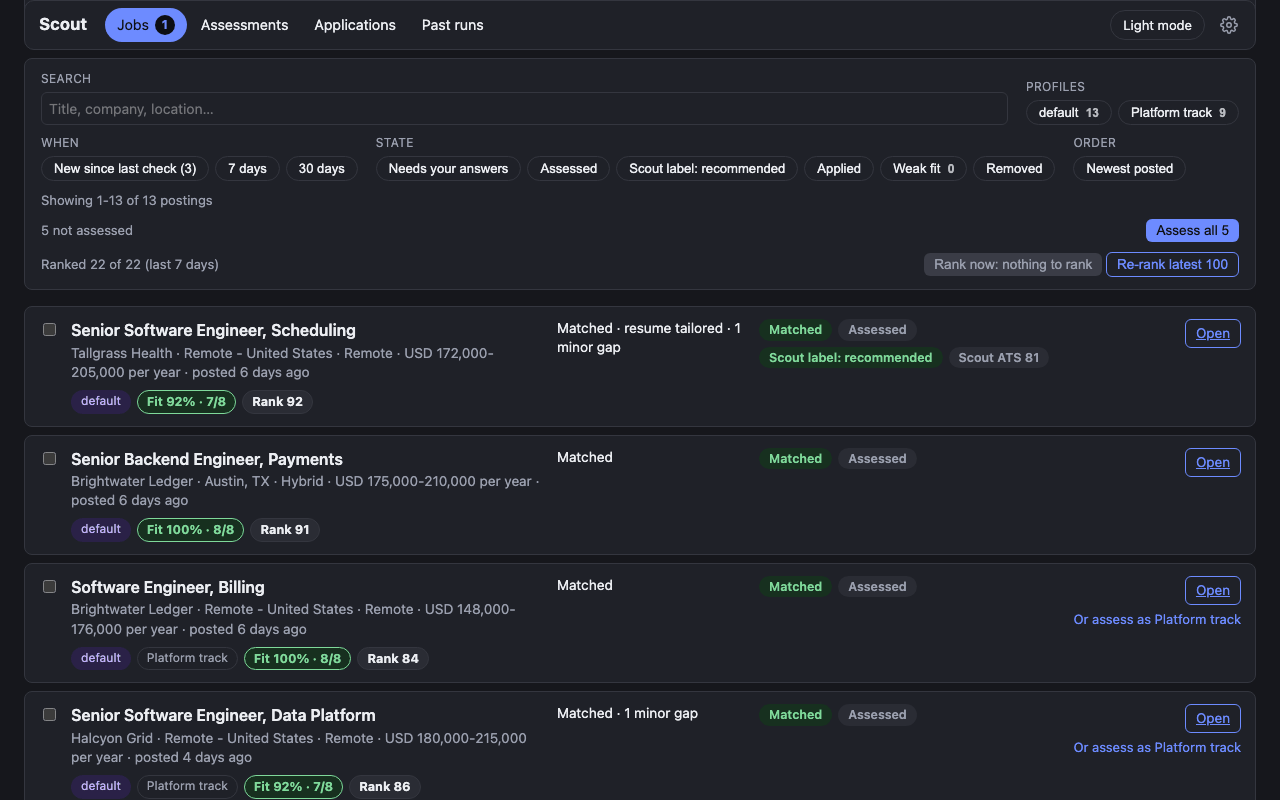Image resolution: width=1280 pixels, height=800 pixels.
Task: Assess Data Platform job as Platform track
Action: tap(1157, 748)
